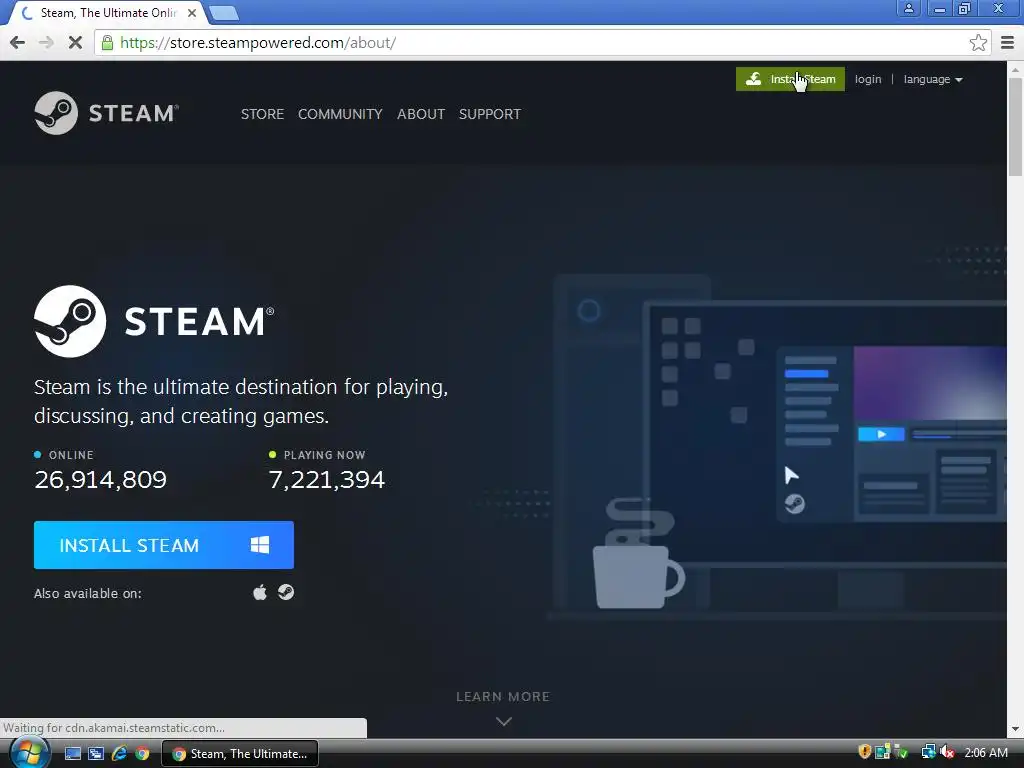The image size is (1024, 768).
Task: Click the large Steam logo above the tagline
Action: tap(154, 321)
